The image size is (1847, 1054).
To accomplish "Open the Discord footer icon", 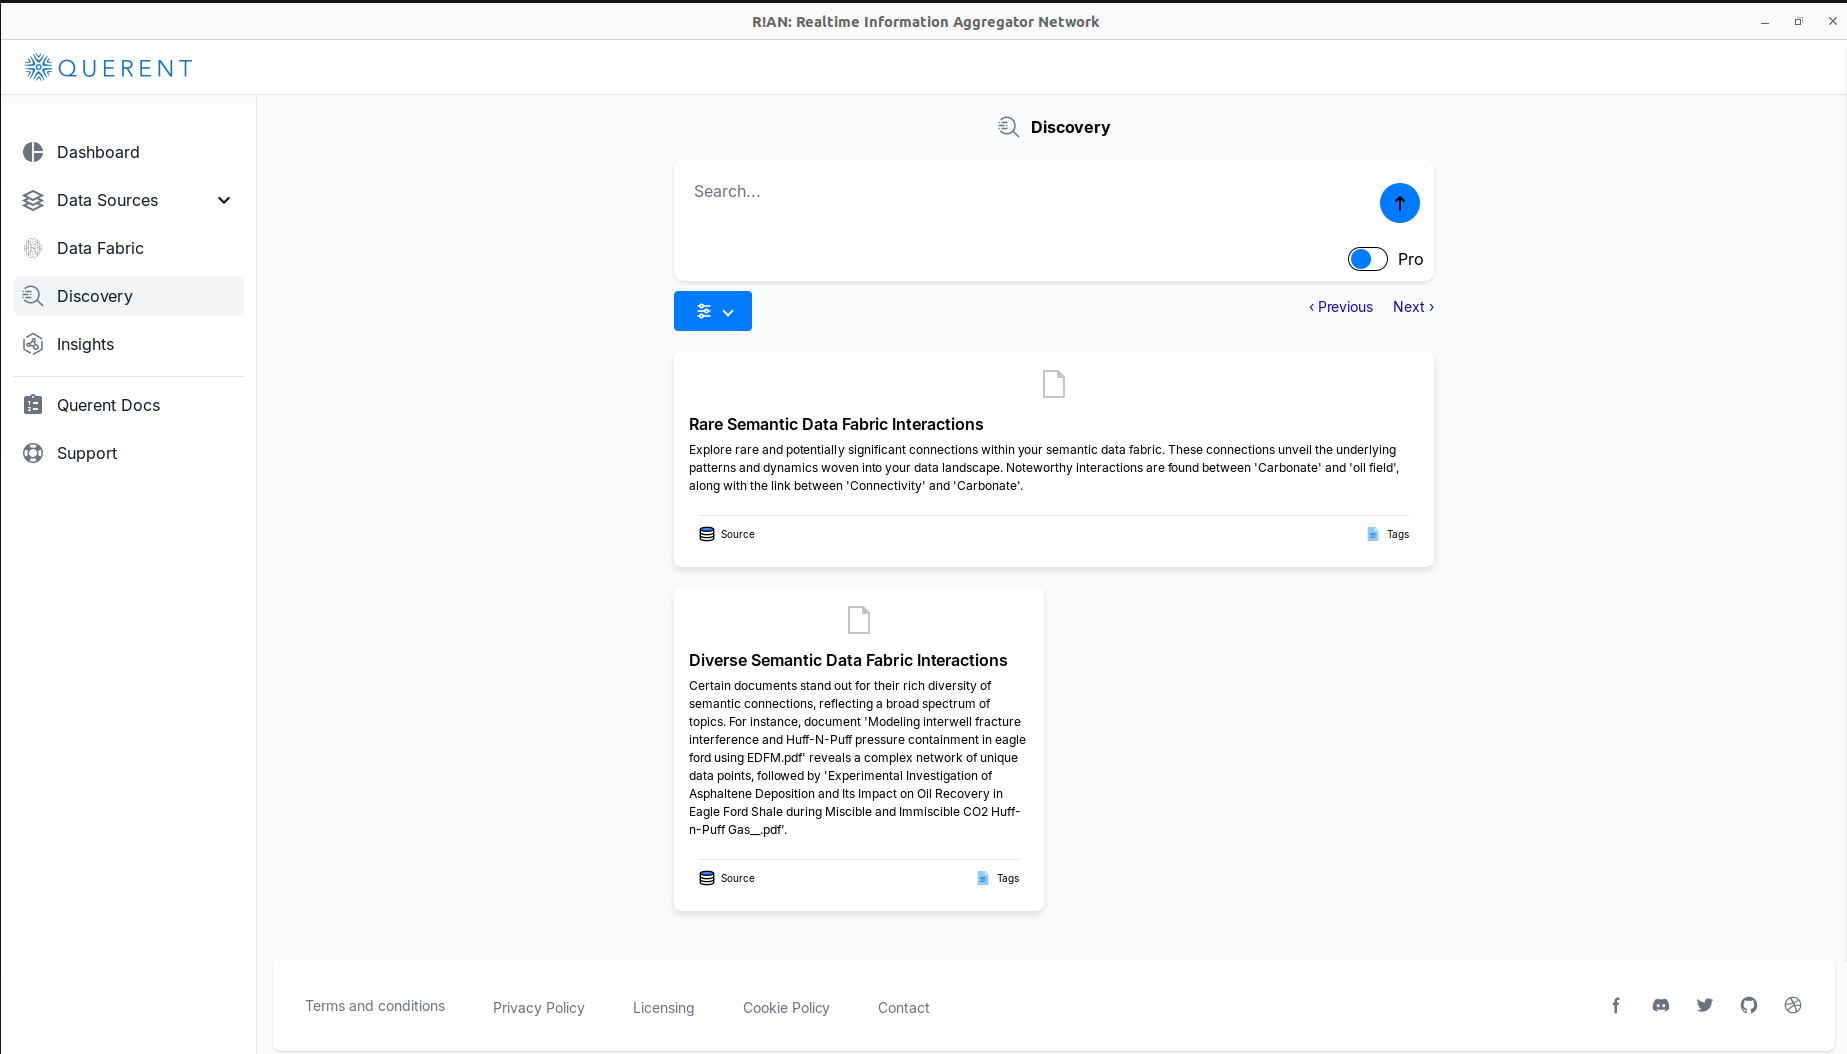I will [1661, 1005].
